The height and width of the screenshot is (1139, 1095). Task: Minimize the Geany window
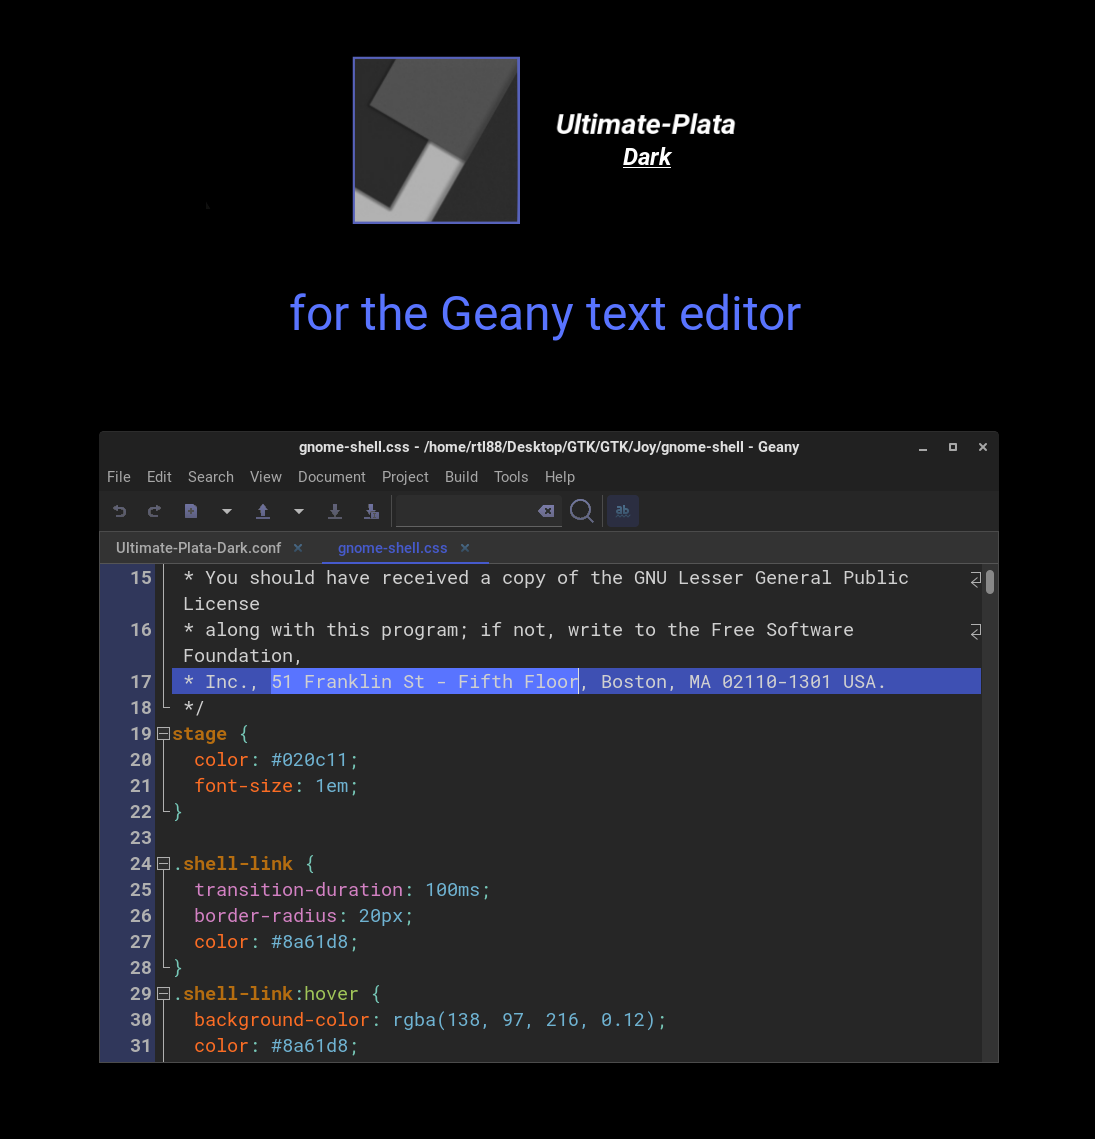(x=923, y=448)
